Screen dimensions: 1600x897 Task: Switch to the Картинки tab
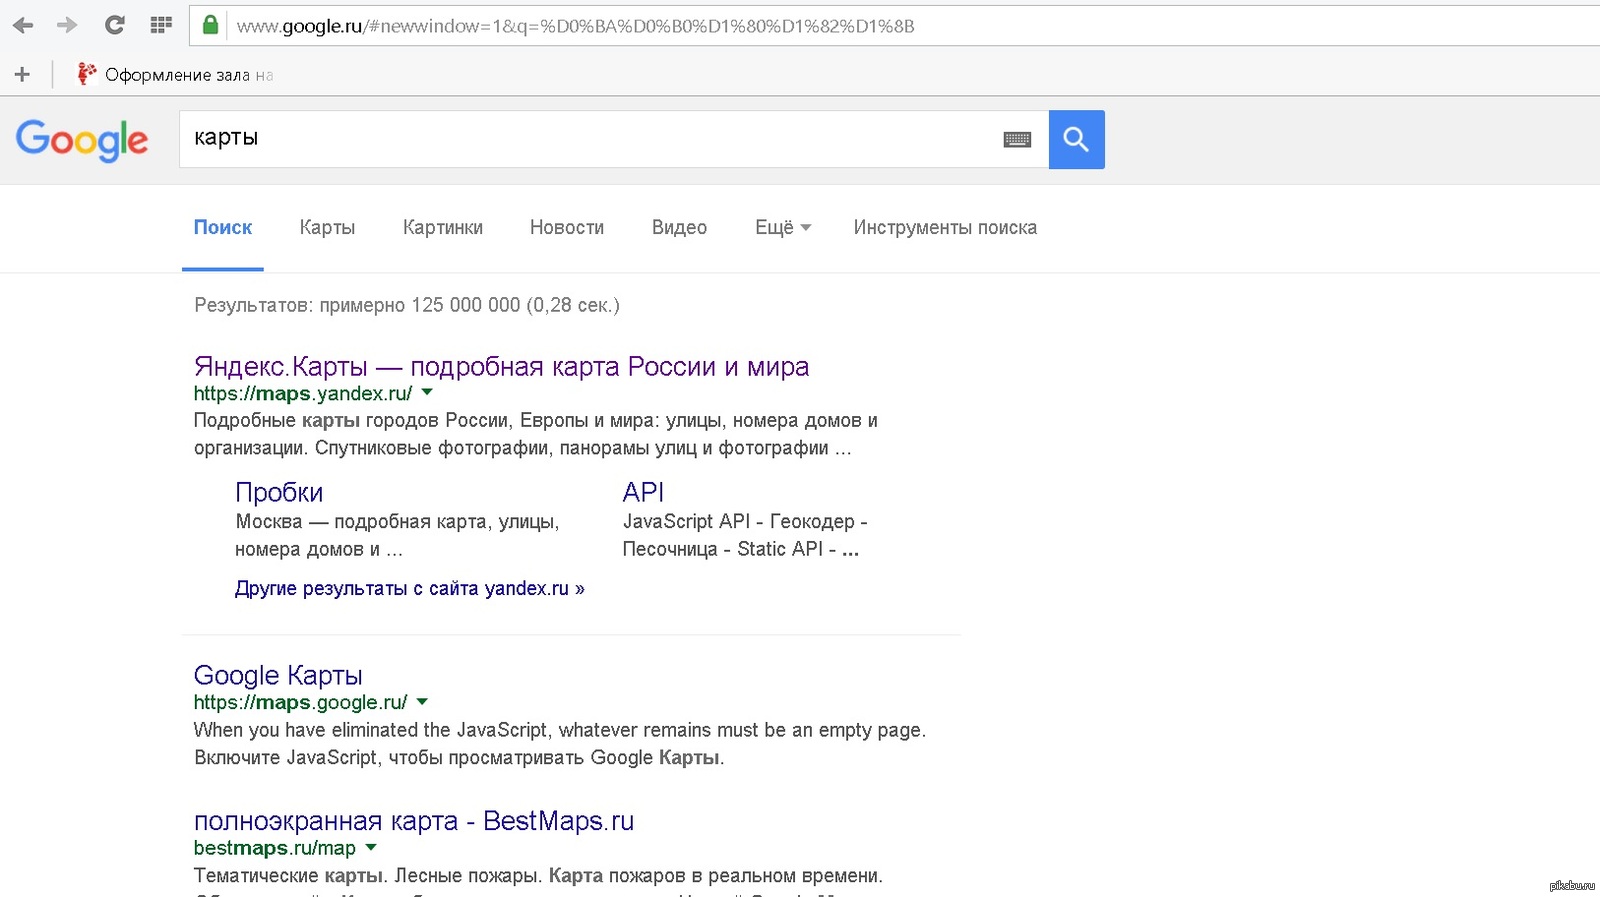[x=442, y=228]
